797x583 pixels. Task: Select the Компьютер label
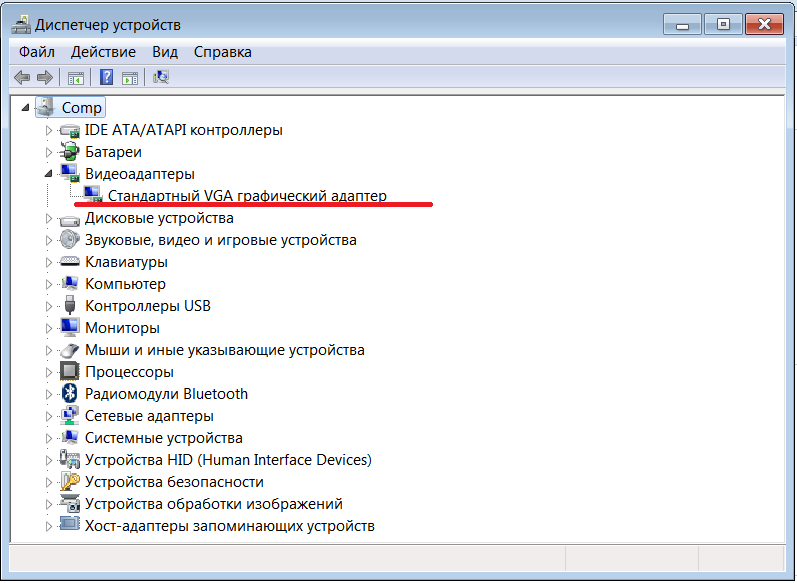coord(125,284)
